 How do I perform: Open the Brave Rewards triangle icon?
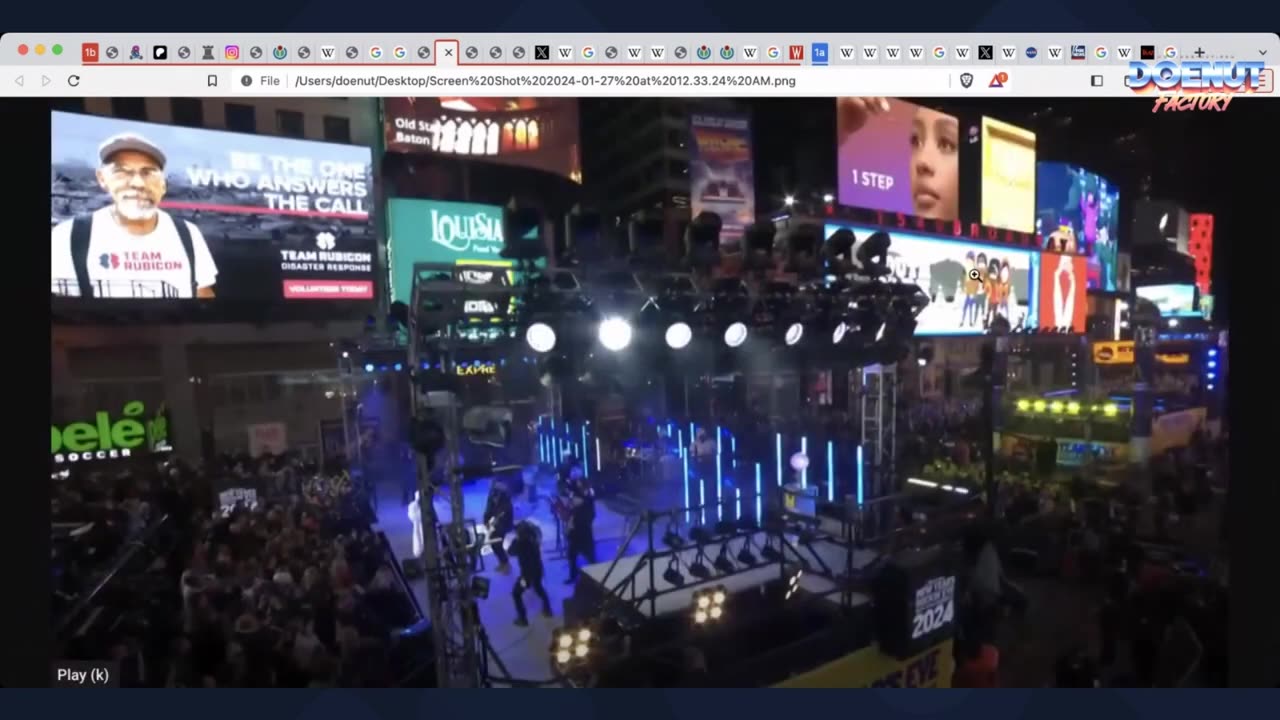[x=996, y=80]
